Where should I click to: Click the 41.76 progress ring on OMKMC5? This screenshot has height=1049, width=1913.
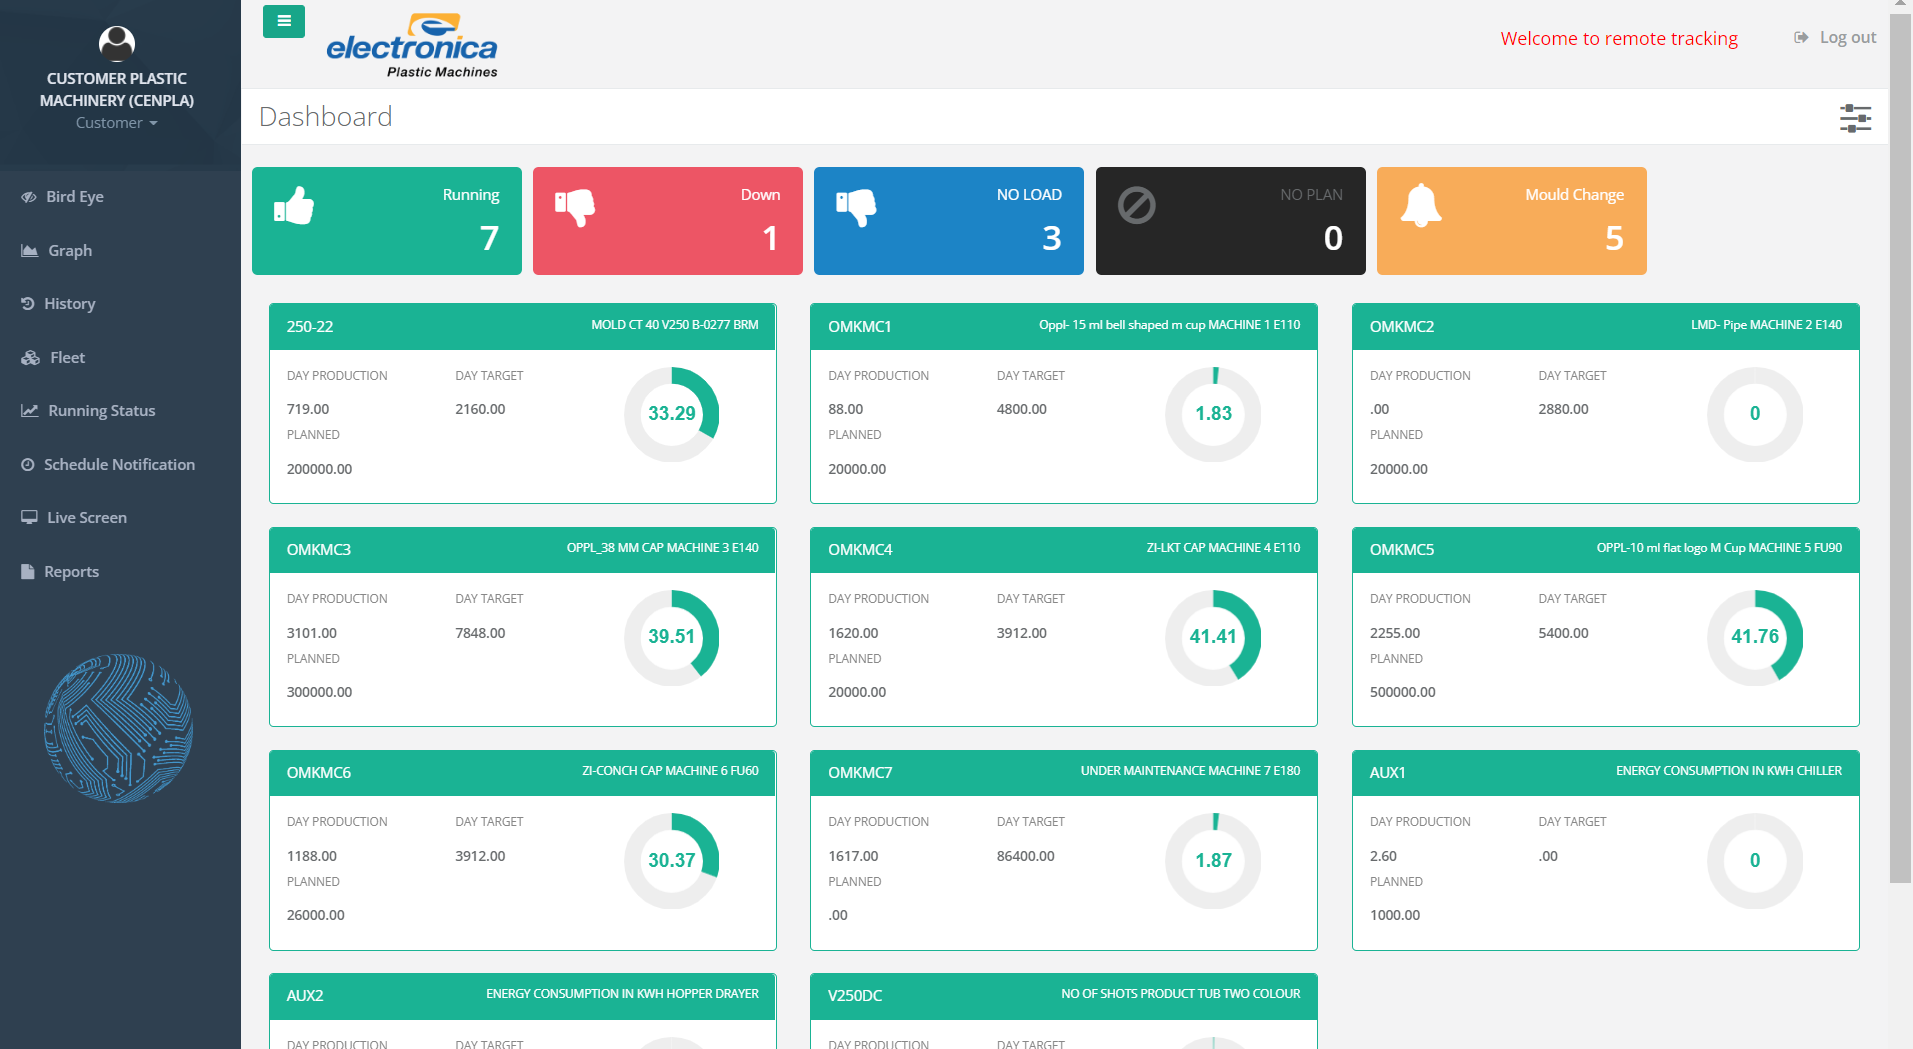click(x=1754, y=637)
